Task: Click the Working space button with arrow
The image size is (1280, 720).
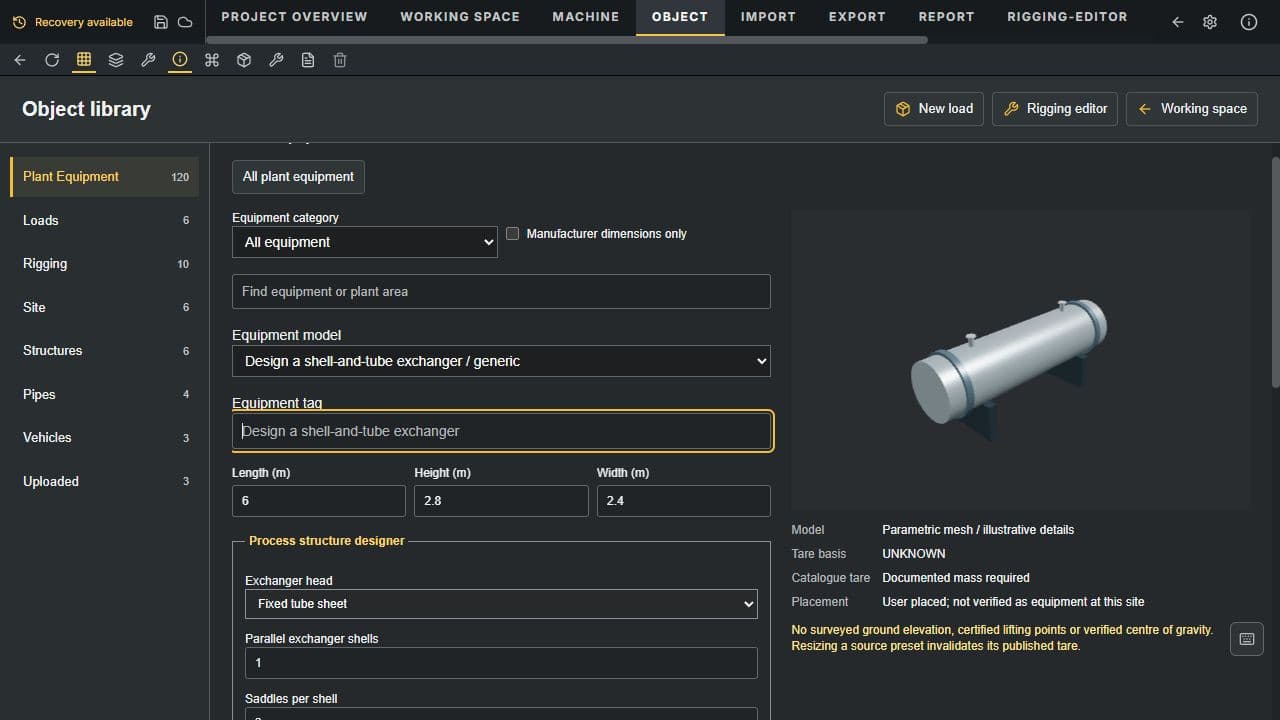Action: (1192, 109)
